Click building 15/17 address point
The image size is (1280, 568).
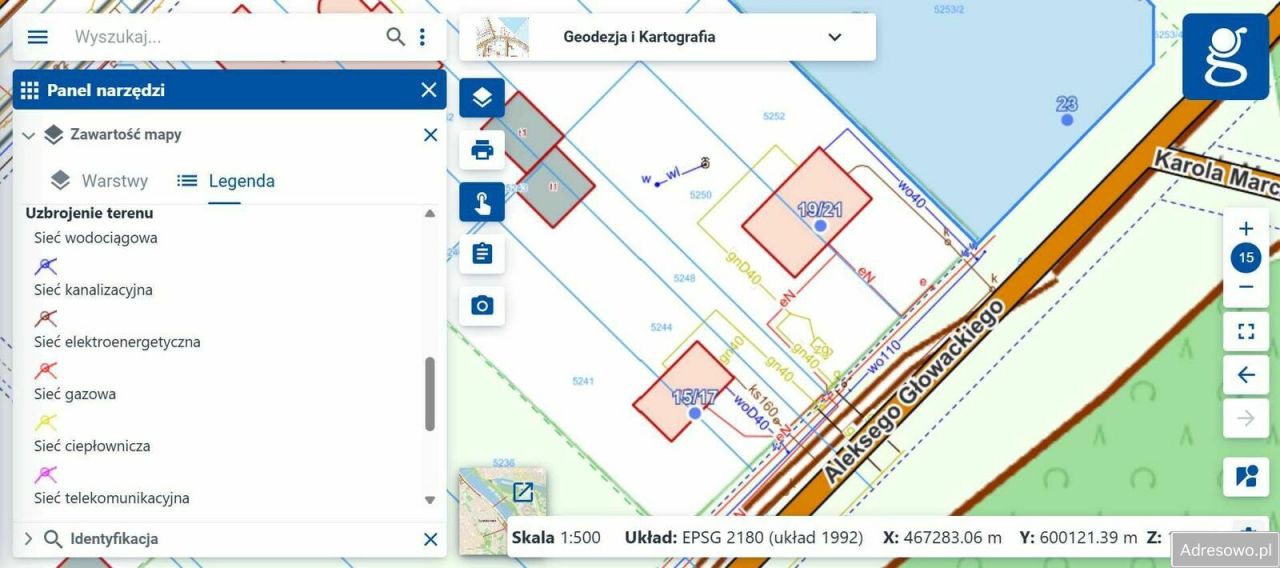(694, 412)
